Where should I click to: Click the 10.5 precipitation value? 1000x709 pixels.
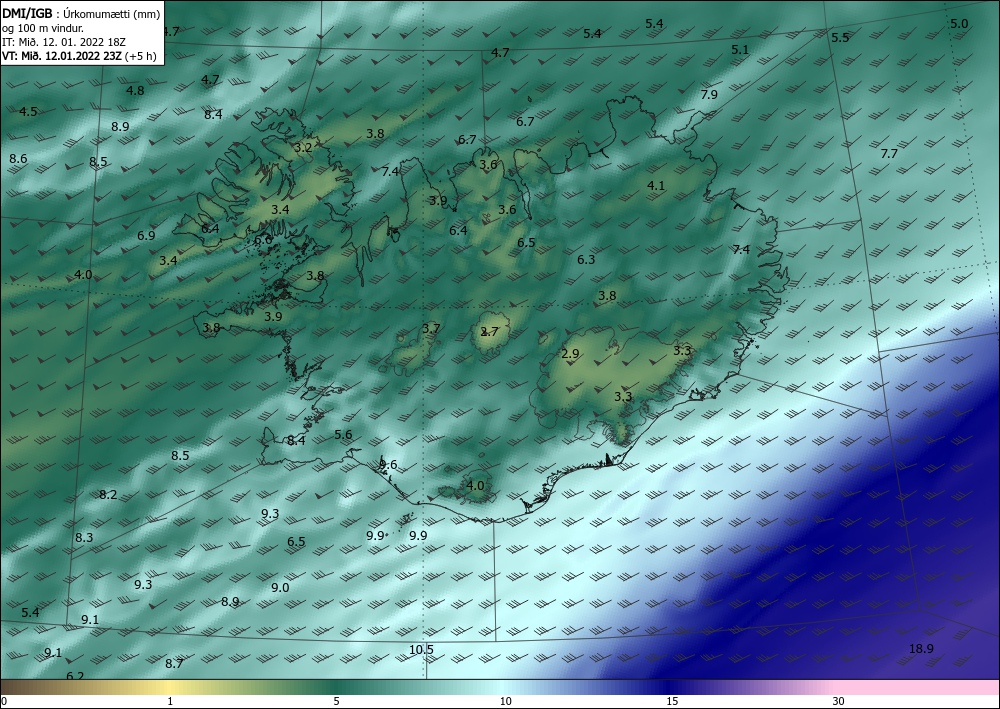[x=421, y=650]
